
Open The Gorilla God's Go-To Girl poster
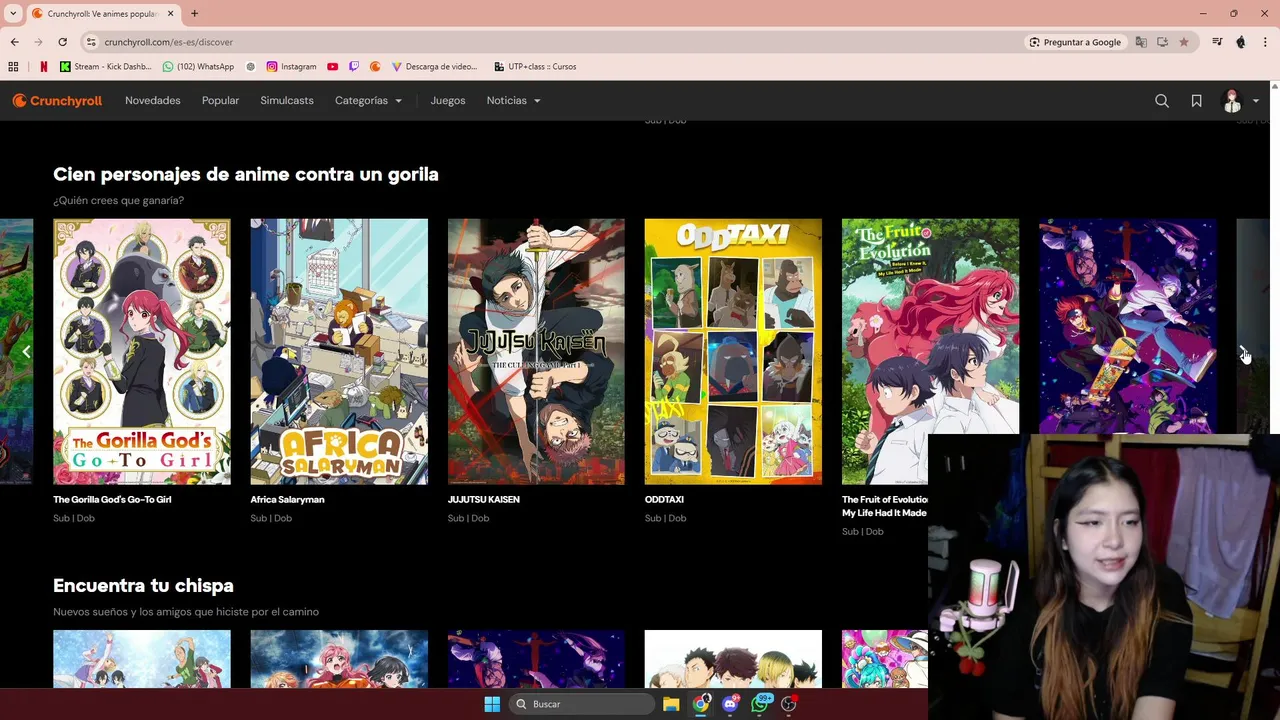tap(142, 352)
